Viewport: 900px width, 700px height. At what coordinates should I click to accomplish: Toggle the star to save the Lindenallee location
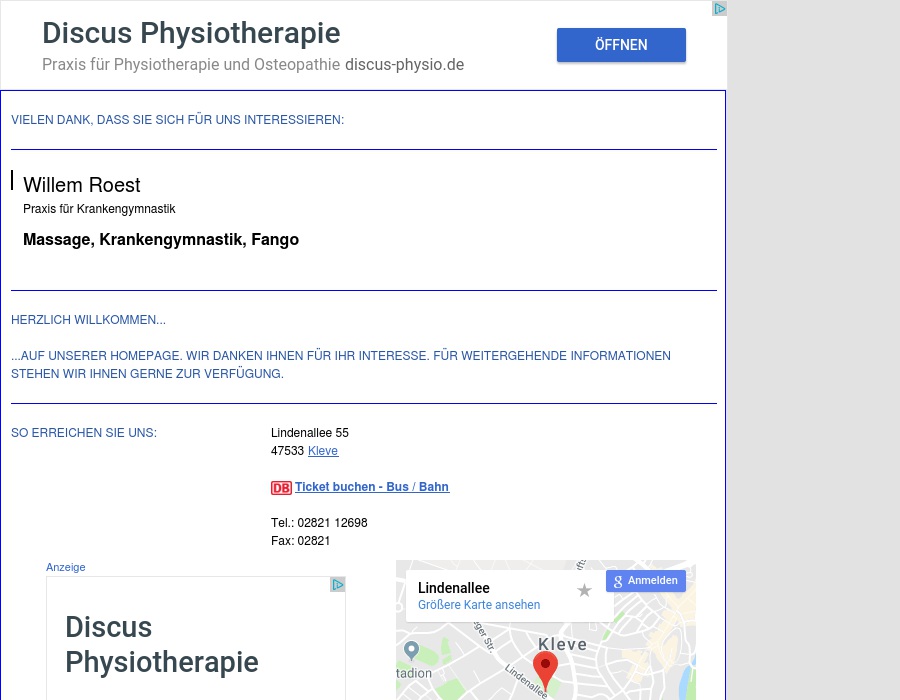pos(584,591)
